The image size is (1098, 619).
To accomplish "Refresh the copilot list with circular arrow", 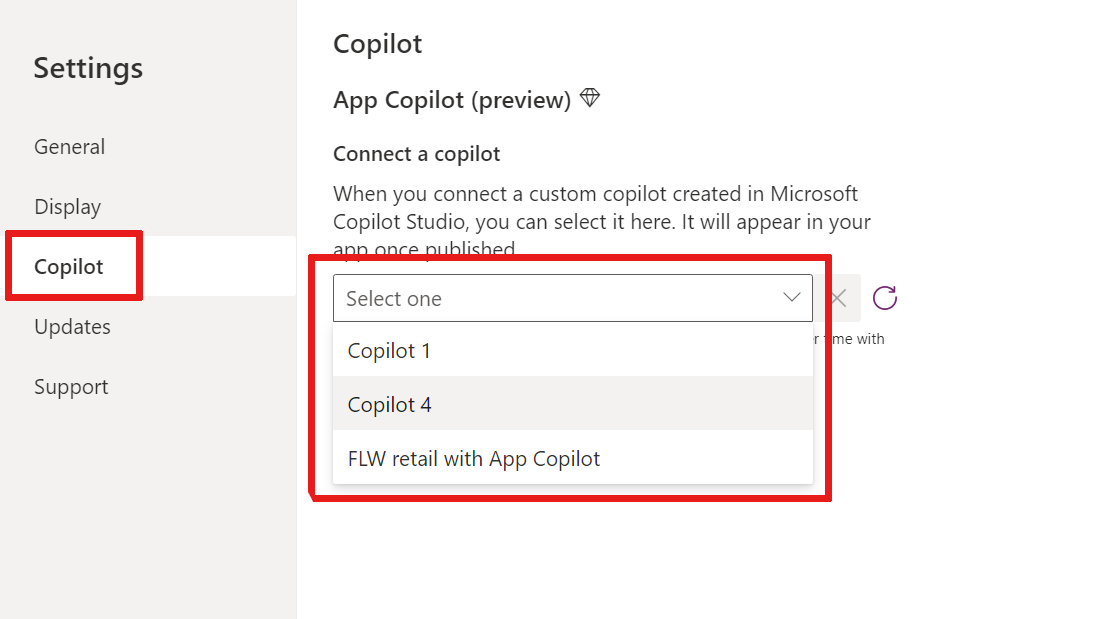I will 884,298.
